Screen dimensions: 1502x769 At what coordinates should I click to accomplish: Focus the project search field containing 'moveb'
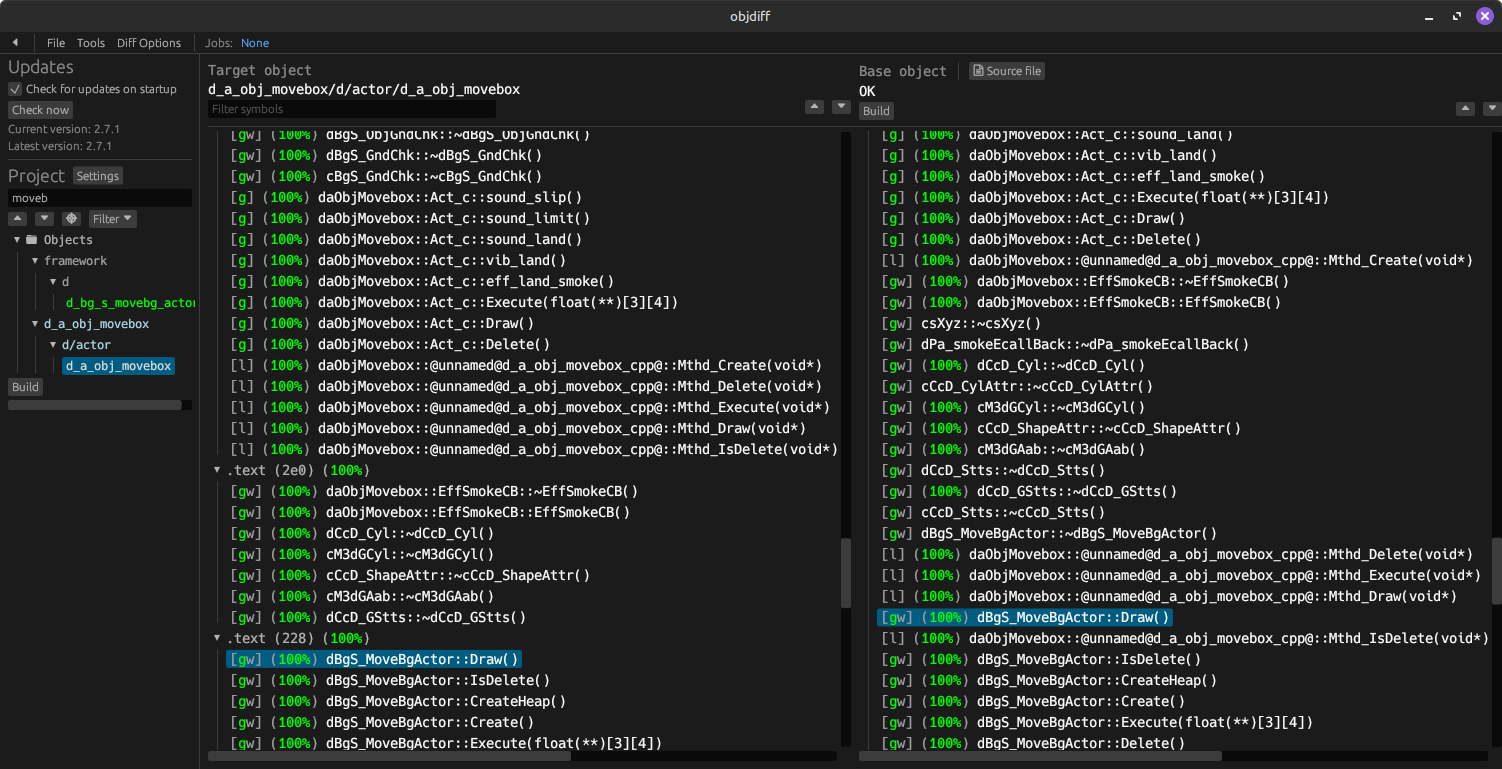pos(100,198)
